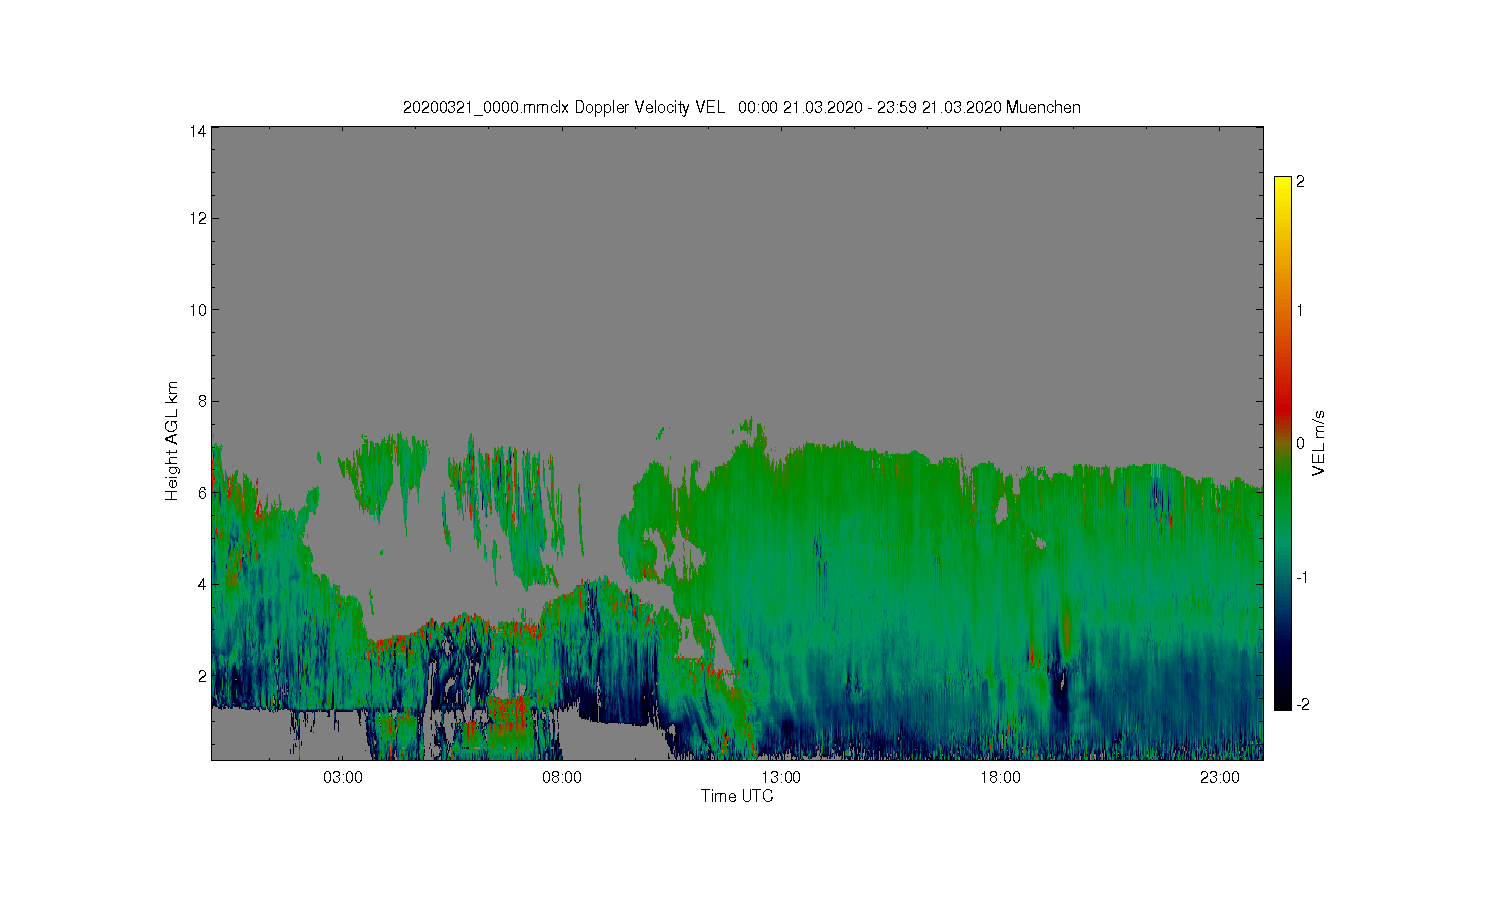Click the 23:00 time axis label

1219,778
